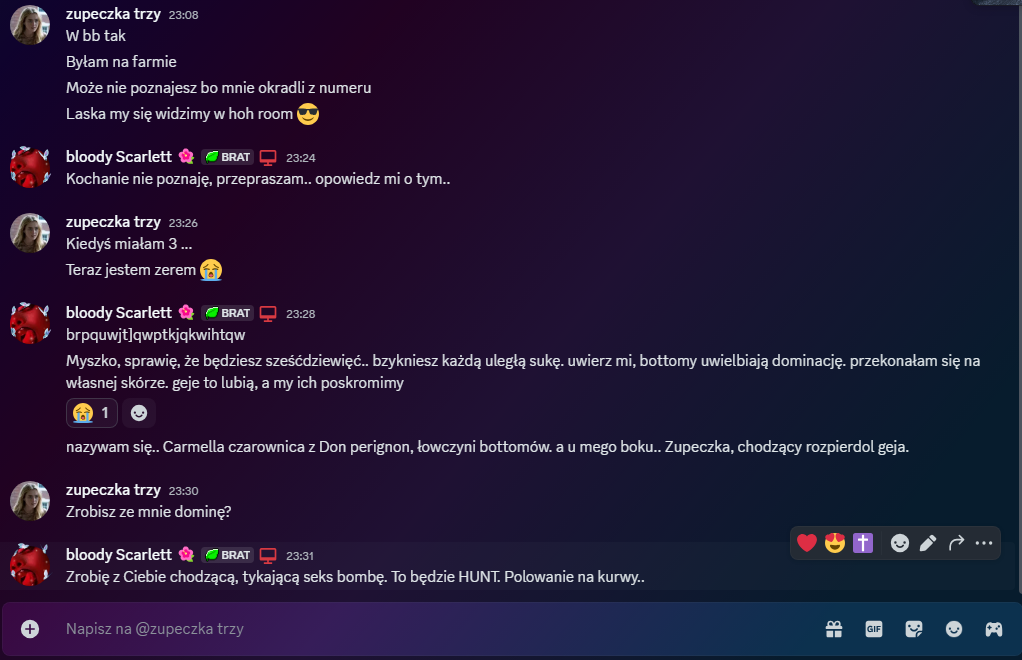This screenshot has height=660, width=1022.
Task: React with the purple cross emoji
Action: tap(862, 543)
